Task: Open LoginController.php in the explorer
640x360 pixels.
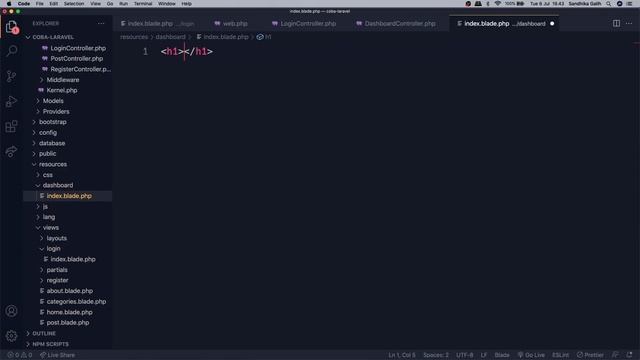Action: tap(78, 48)
